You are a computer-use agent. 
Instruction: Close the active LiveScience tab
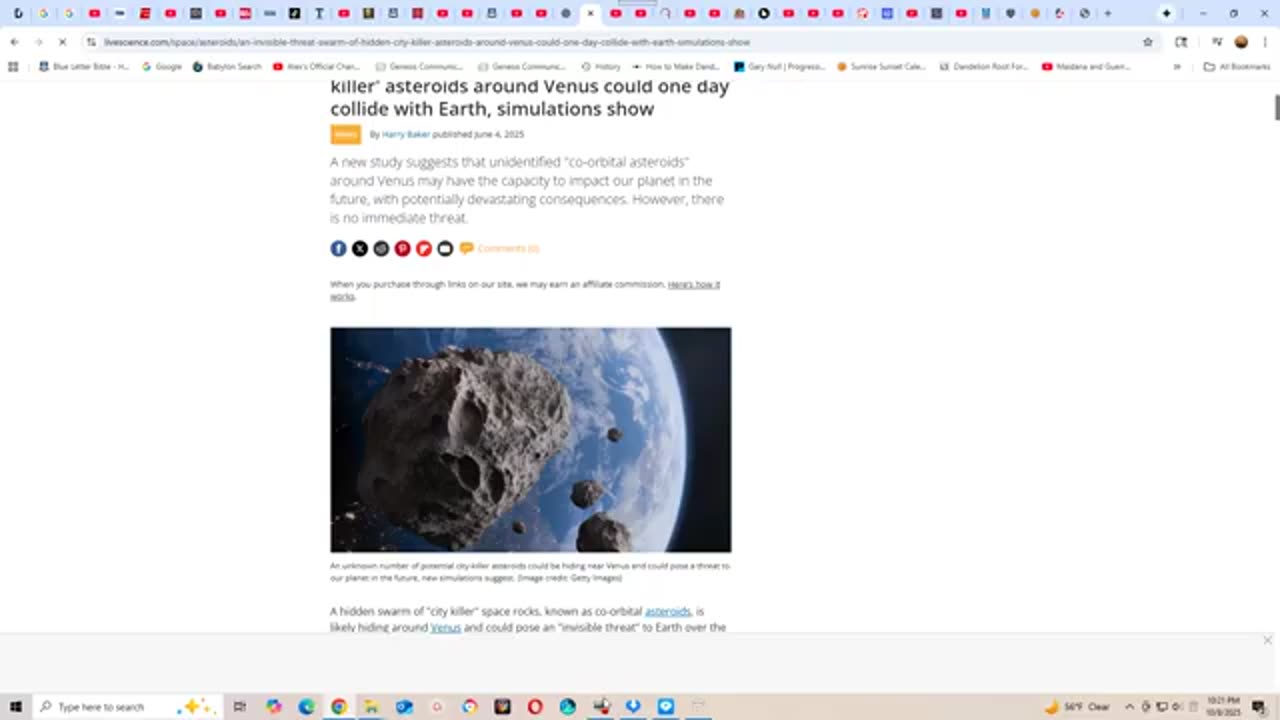click(x=590, y=14)
